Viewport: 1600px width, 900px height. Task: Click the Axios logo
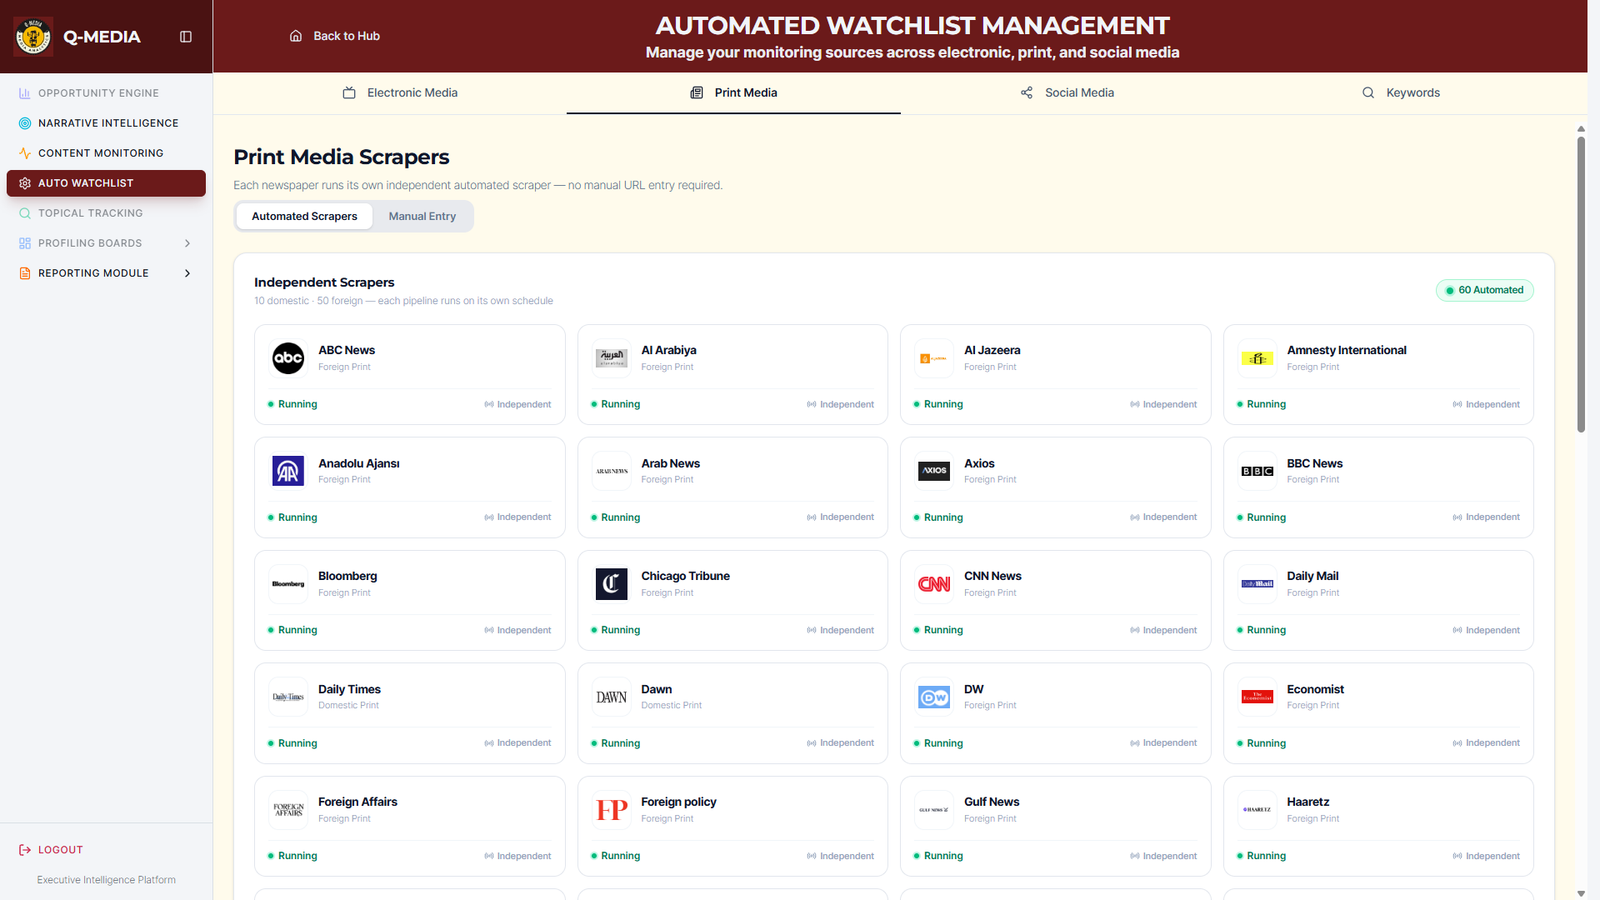[934, 471]
